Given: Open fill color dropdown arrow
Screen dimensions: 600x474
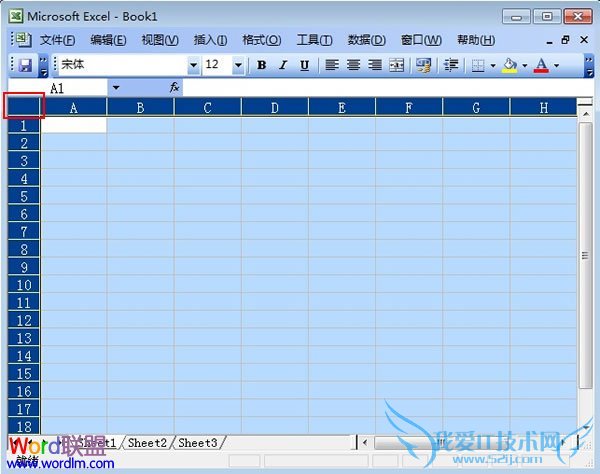Looking at the screenshot, I should tap(525, 66).
